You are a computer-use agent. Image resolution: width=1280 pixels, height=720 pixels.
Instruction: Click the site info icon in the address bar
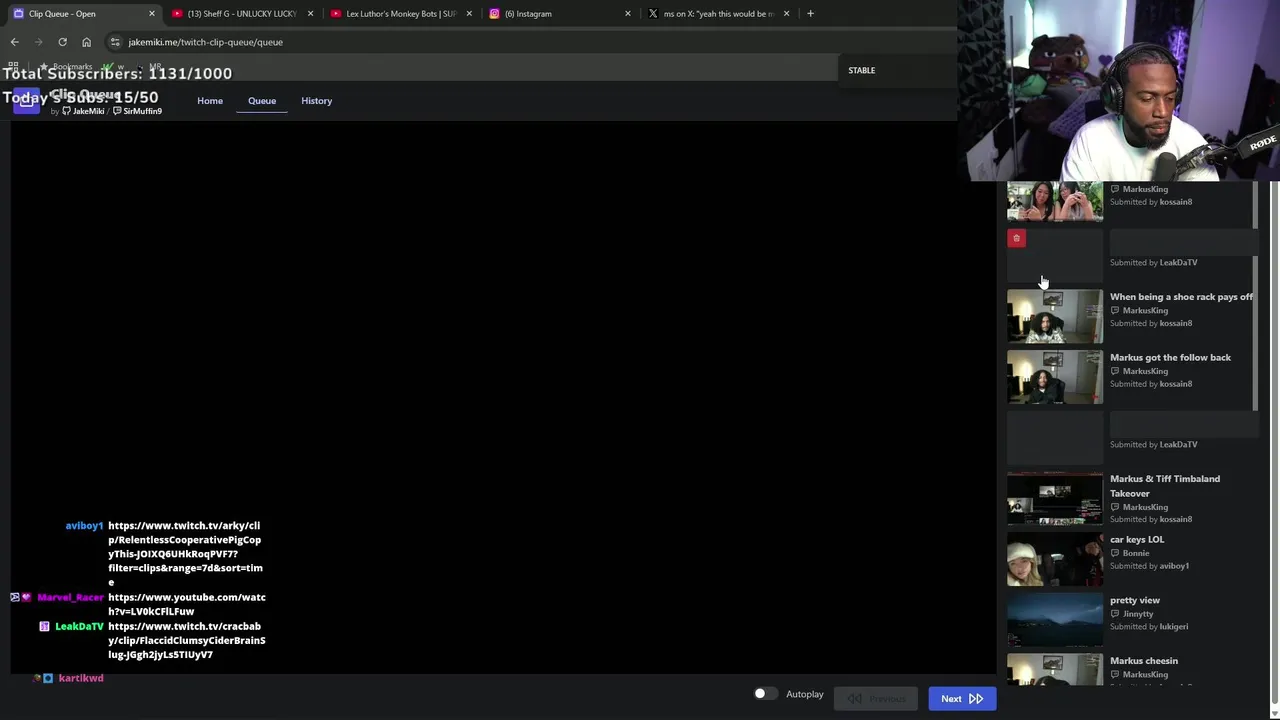coord(115,42)
